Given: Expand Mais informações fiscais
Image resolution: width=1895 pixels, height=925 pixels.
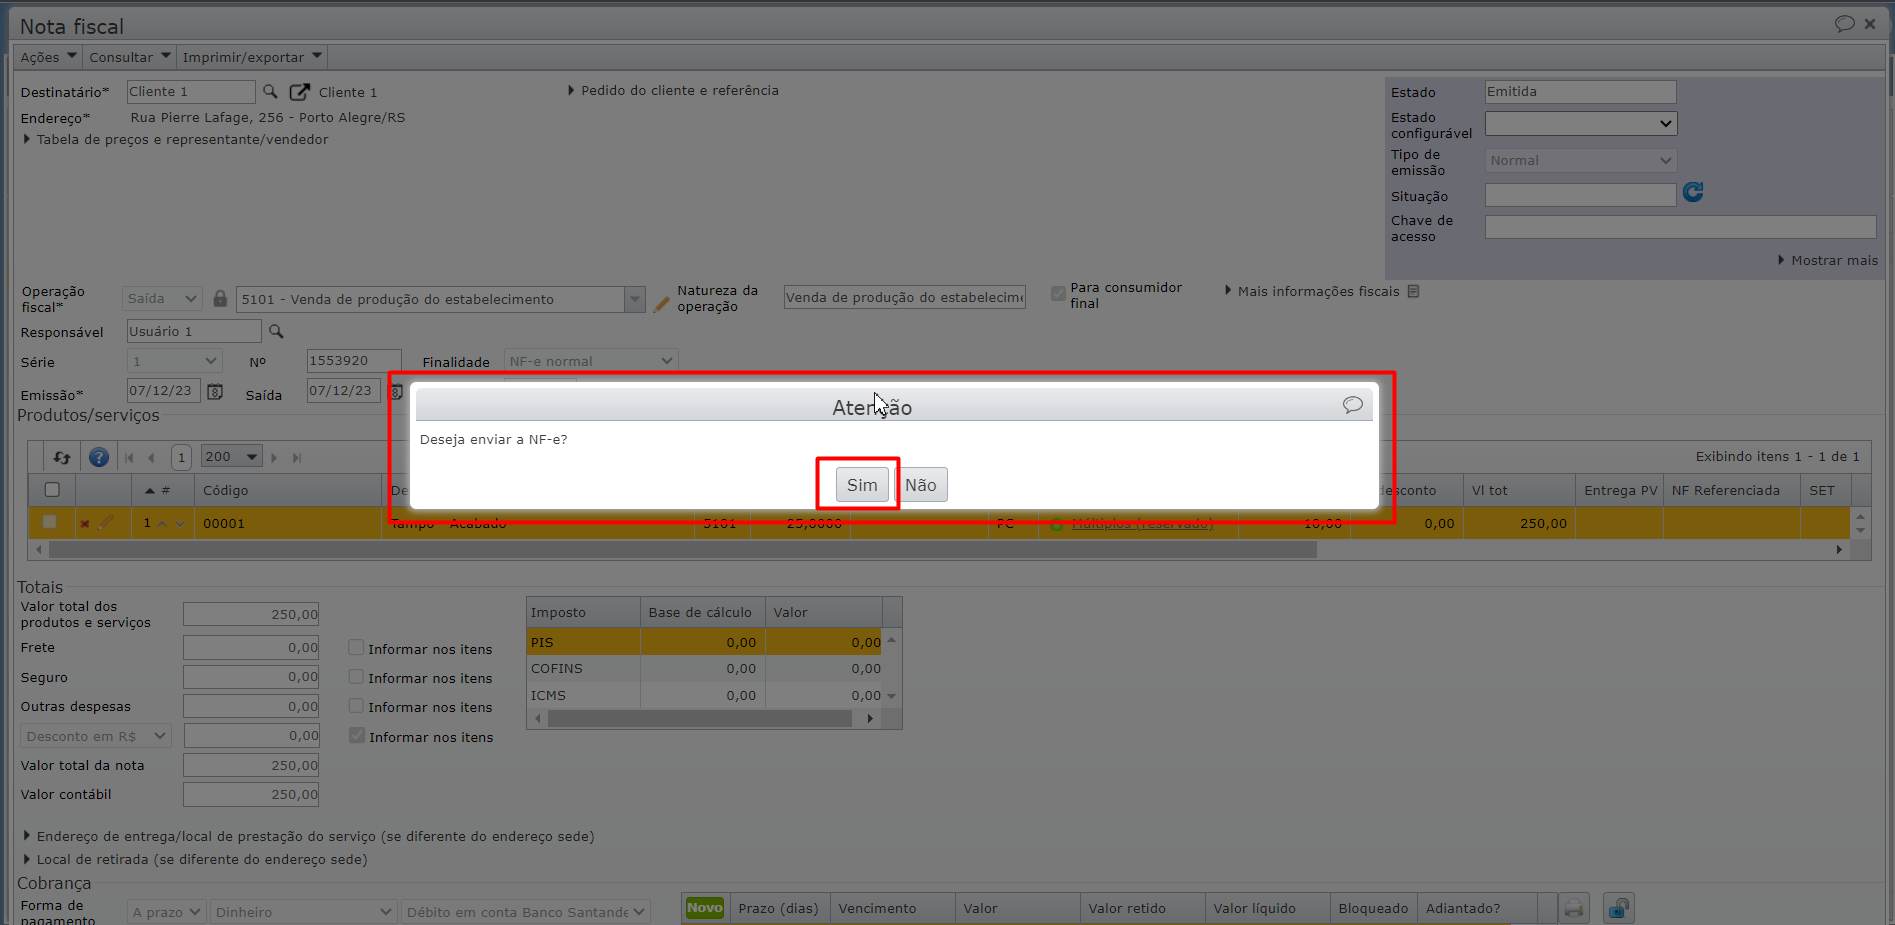Looking at the screenshot, I should (x=1312, y=291).
